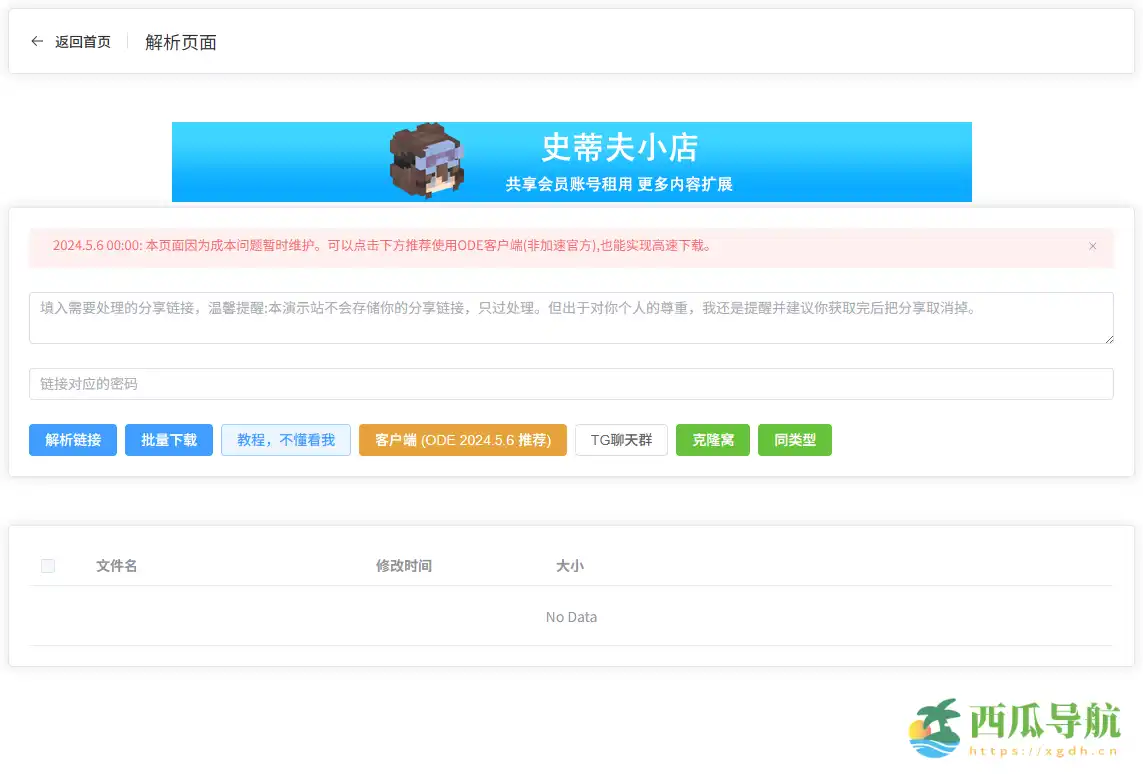This screenshot has width=1143, height=774.
Task: Click the 返回首页 link
Action: click(83, 42)
